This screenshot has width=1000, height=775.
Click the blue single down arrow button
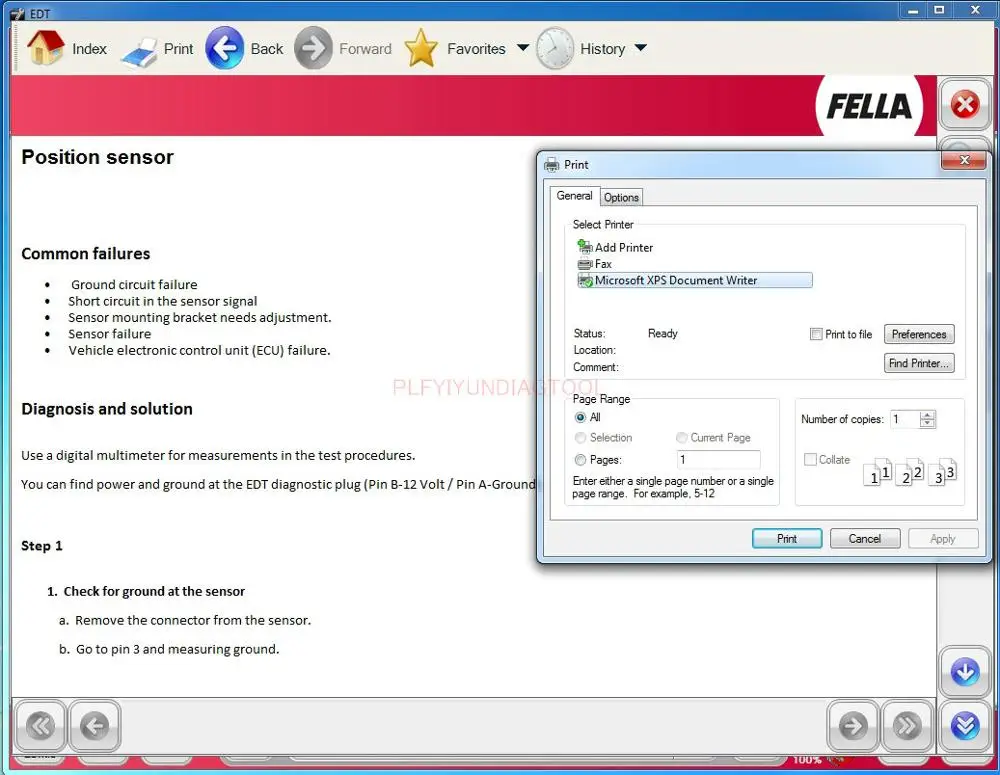[x=964, y=672]
